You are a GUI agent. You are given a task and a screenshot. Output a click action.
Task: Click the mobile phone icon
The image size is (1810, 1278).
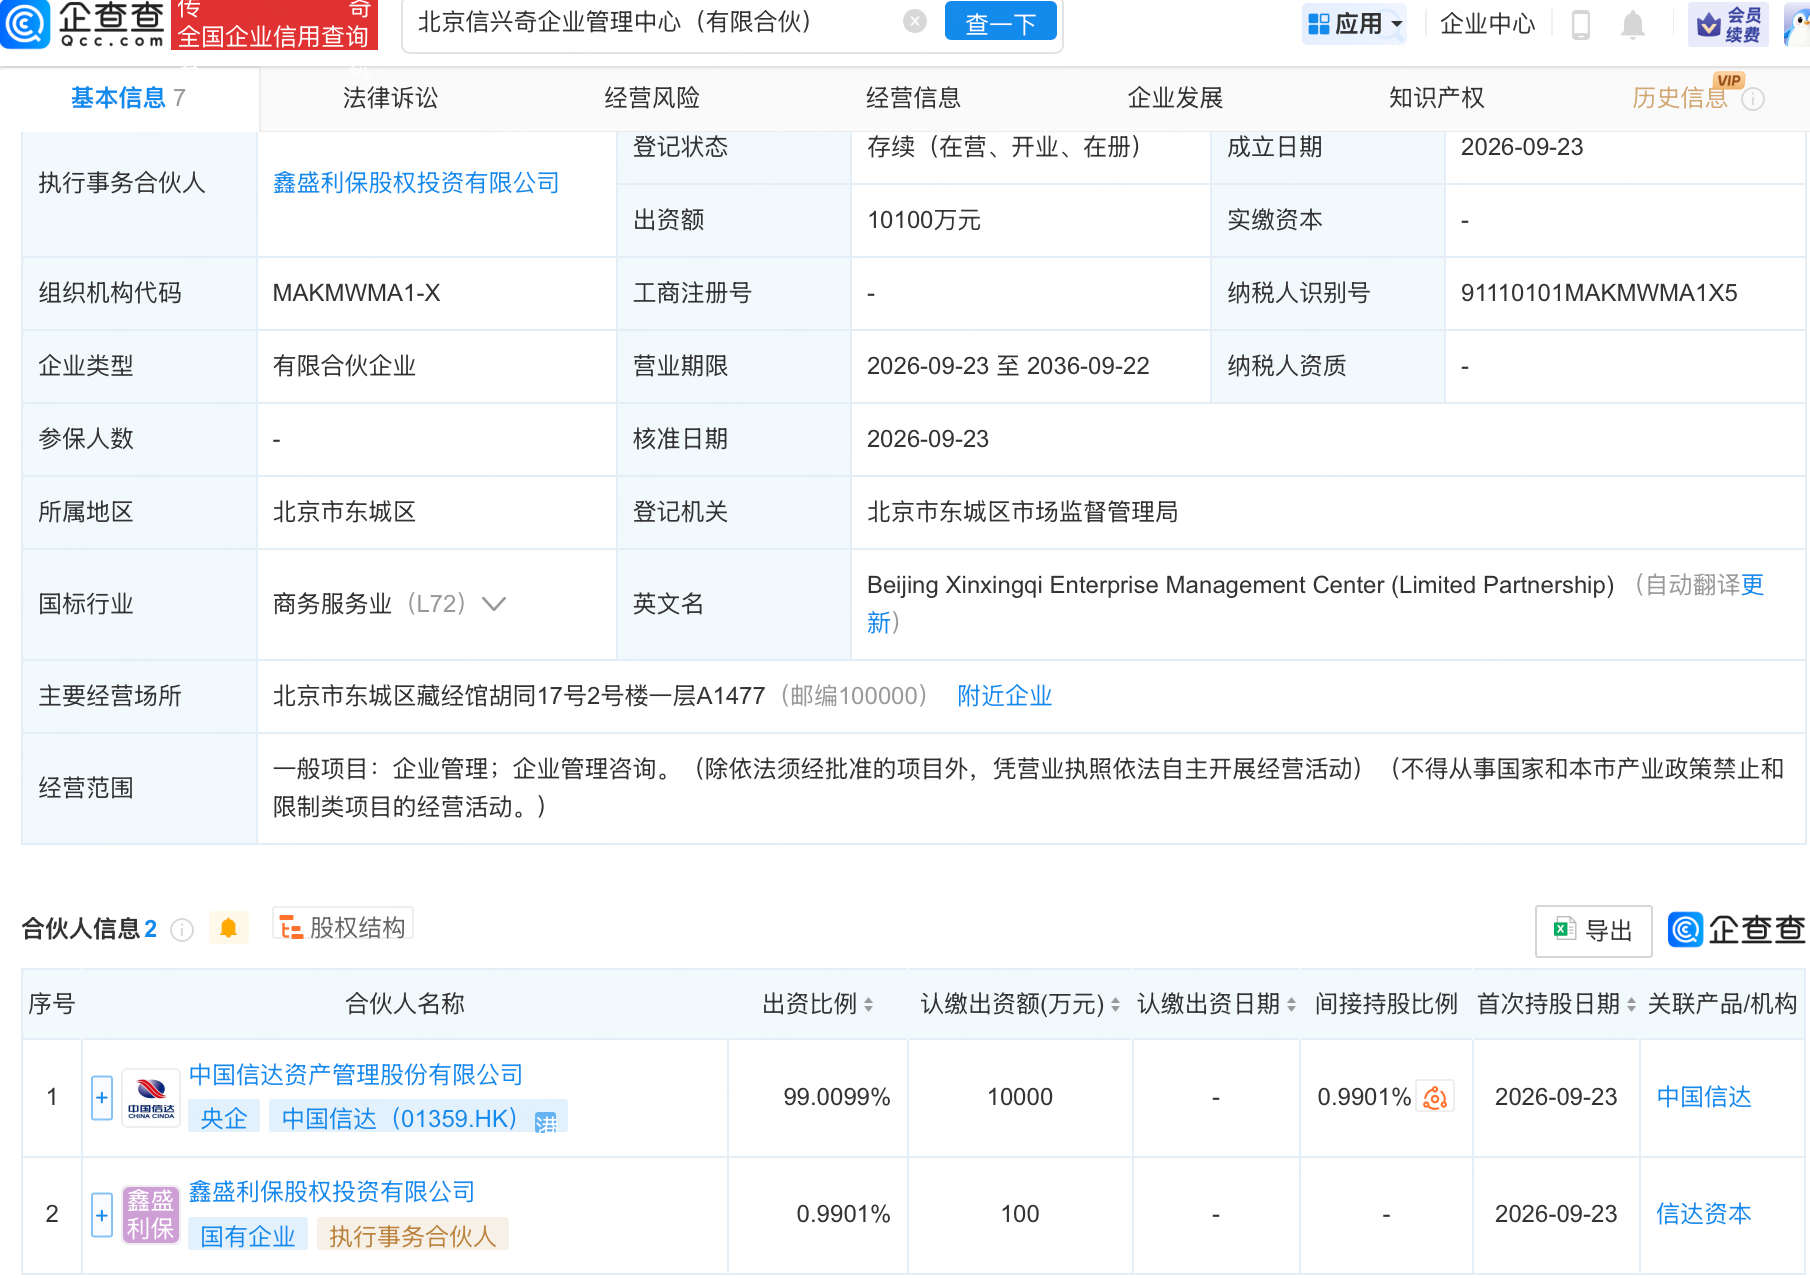point(1580,24)
